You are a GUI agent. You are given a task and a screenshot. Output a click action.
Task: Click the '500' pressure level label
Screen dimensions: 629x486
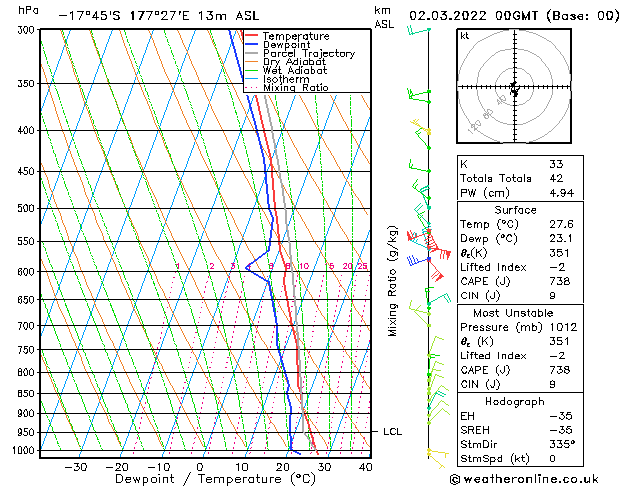28,209
